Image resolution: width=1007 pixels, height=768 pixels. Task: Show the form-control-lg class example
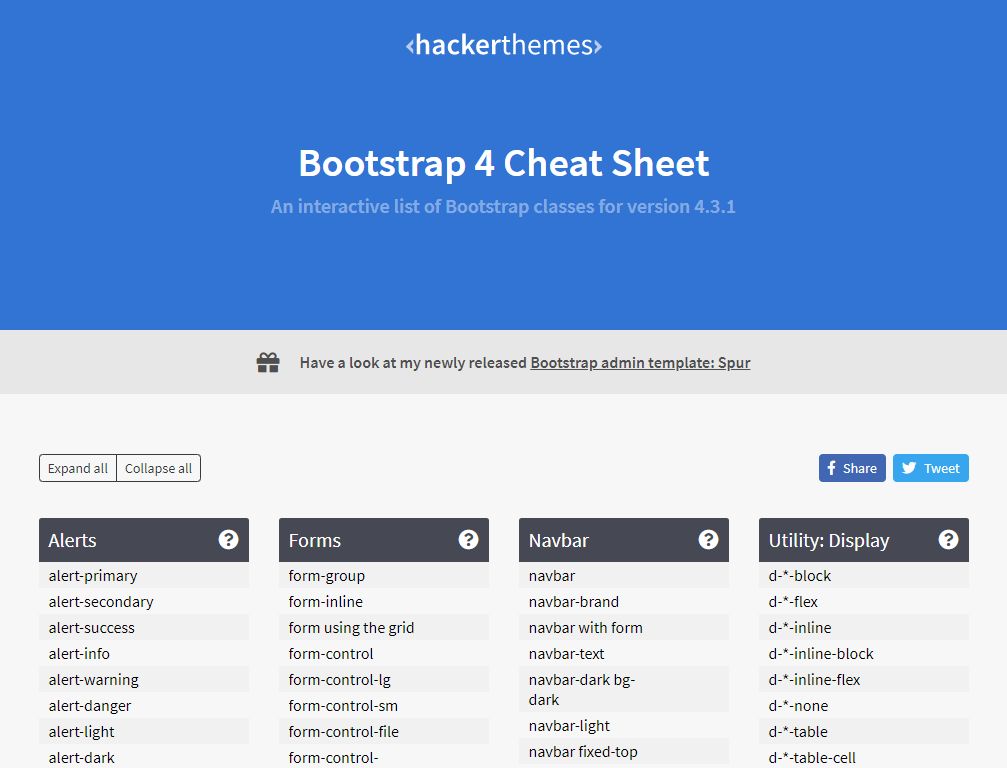(x=384, y=679)
